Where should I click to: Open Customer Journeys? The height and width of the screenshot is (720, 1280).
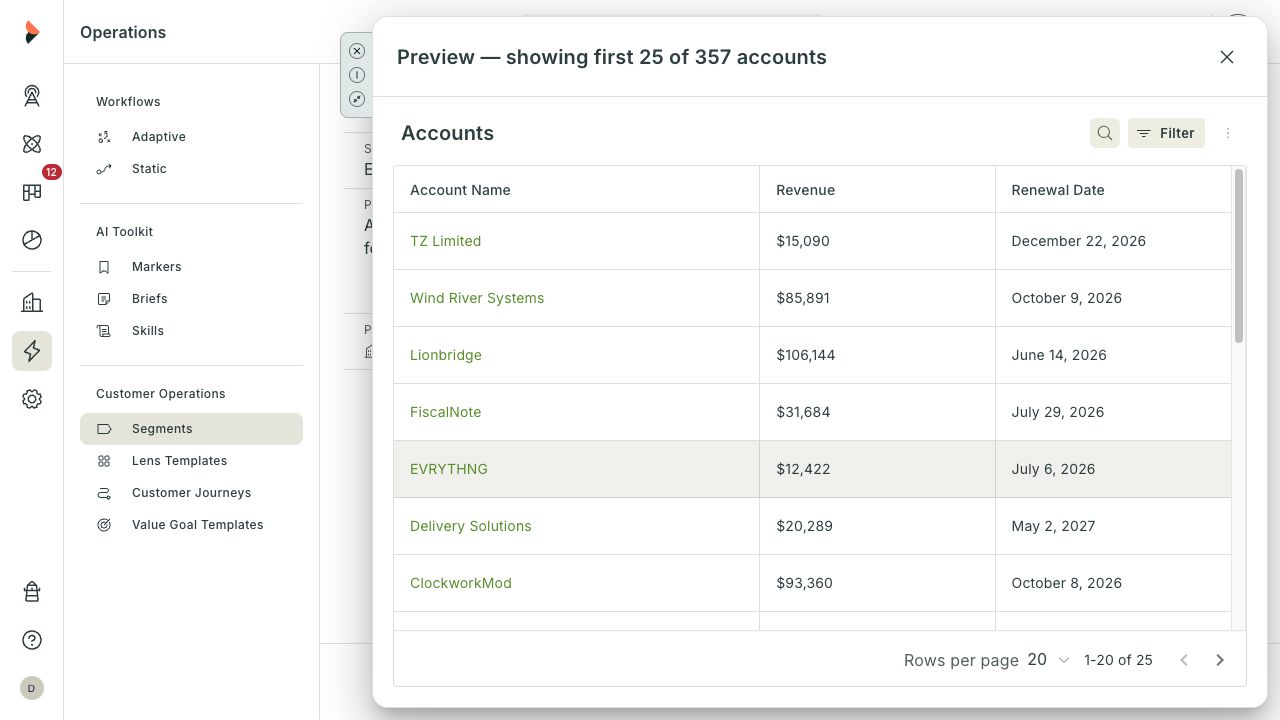tap(191, 493)
